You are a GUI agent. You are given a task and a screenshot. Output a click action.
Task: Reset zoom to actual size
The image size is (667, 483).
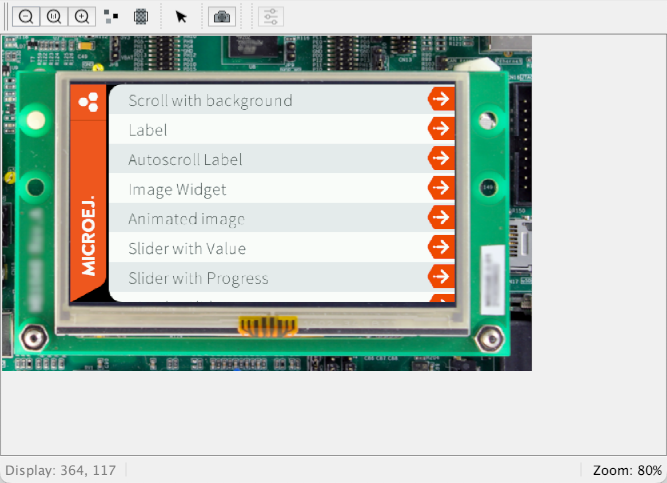pos(54,16)
